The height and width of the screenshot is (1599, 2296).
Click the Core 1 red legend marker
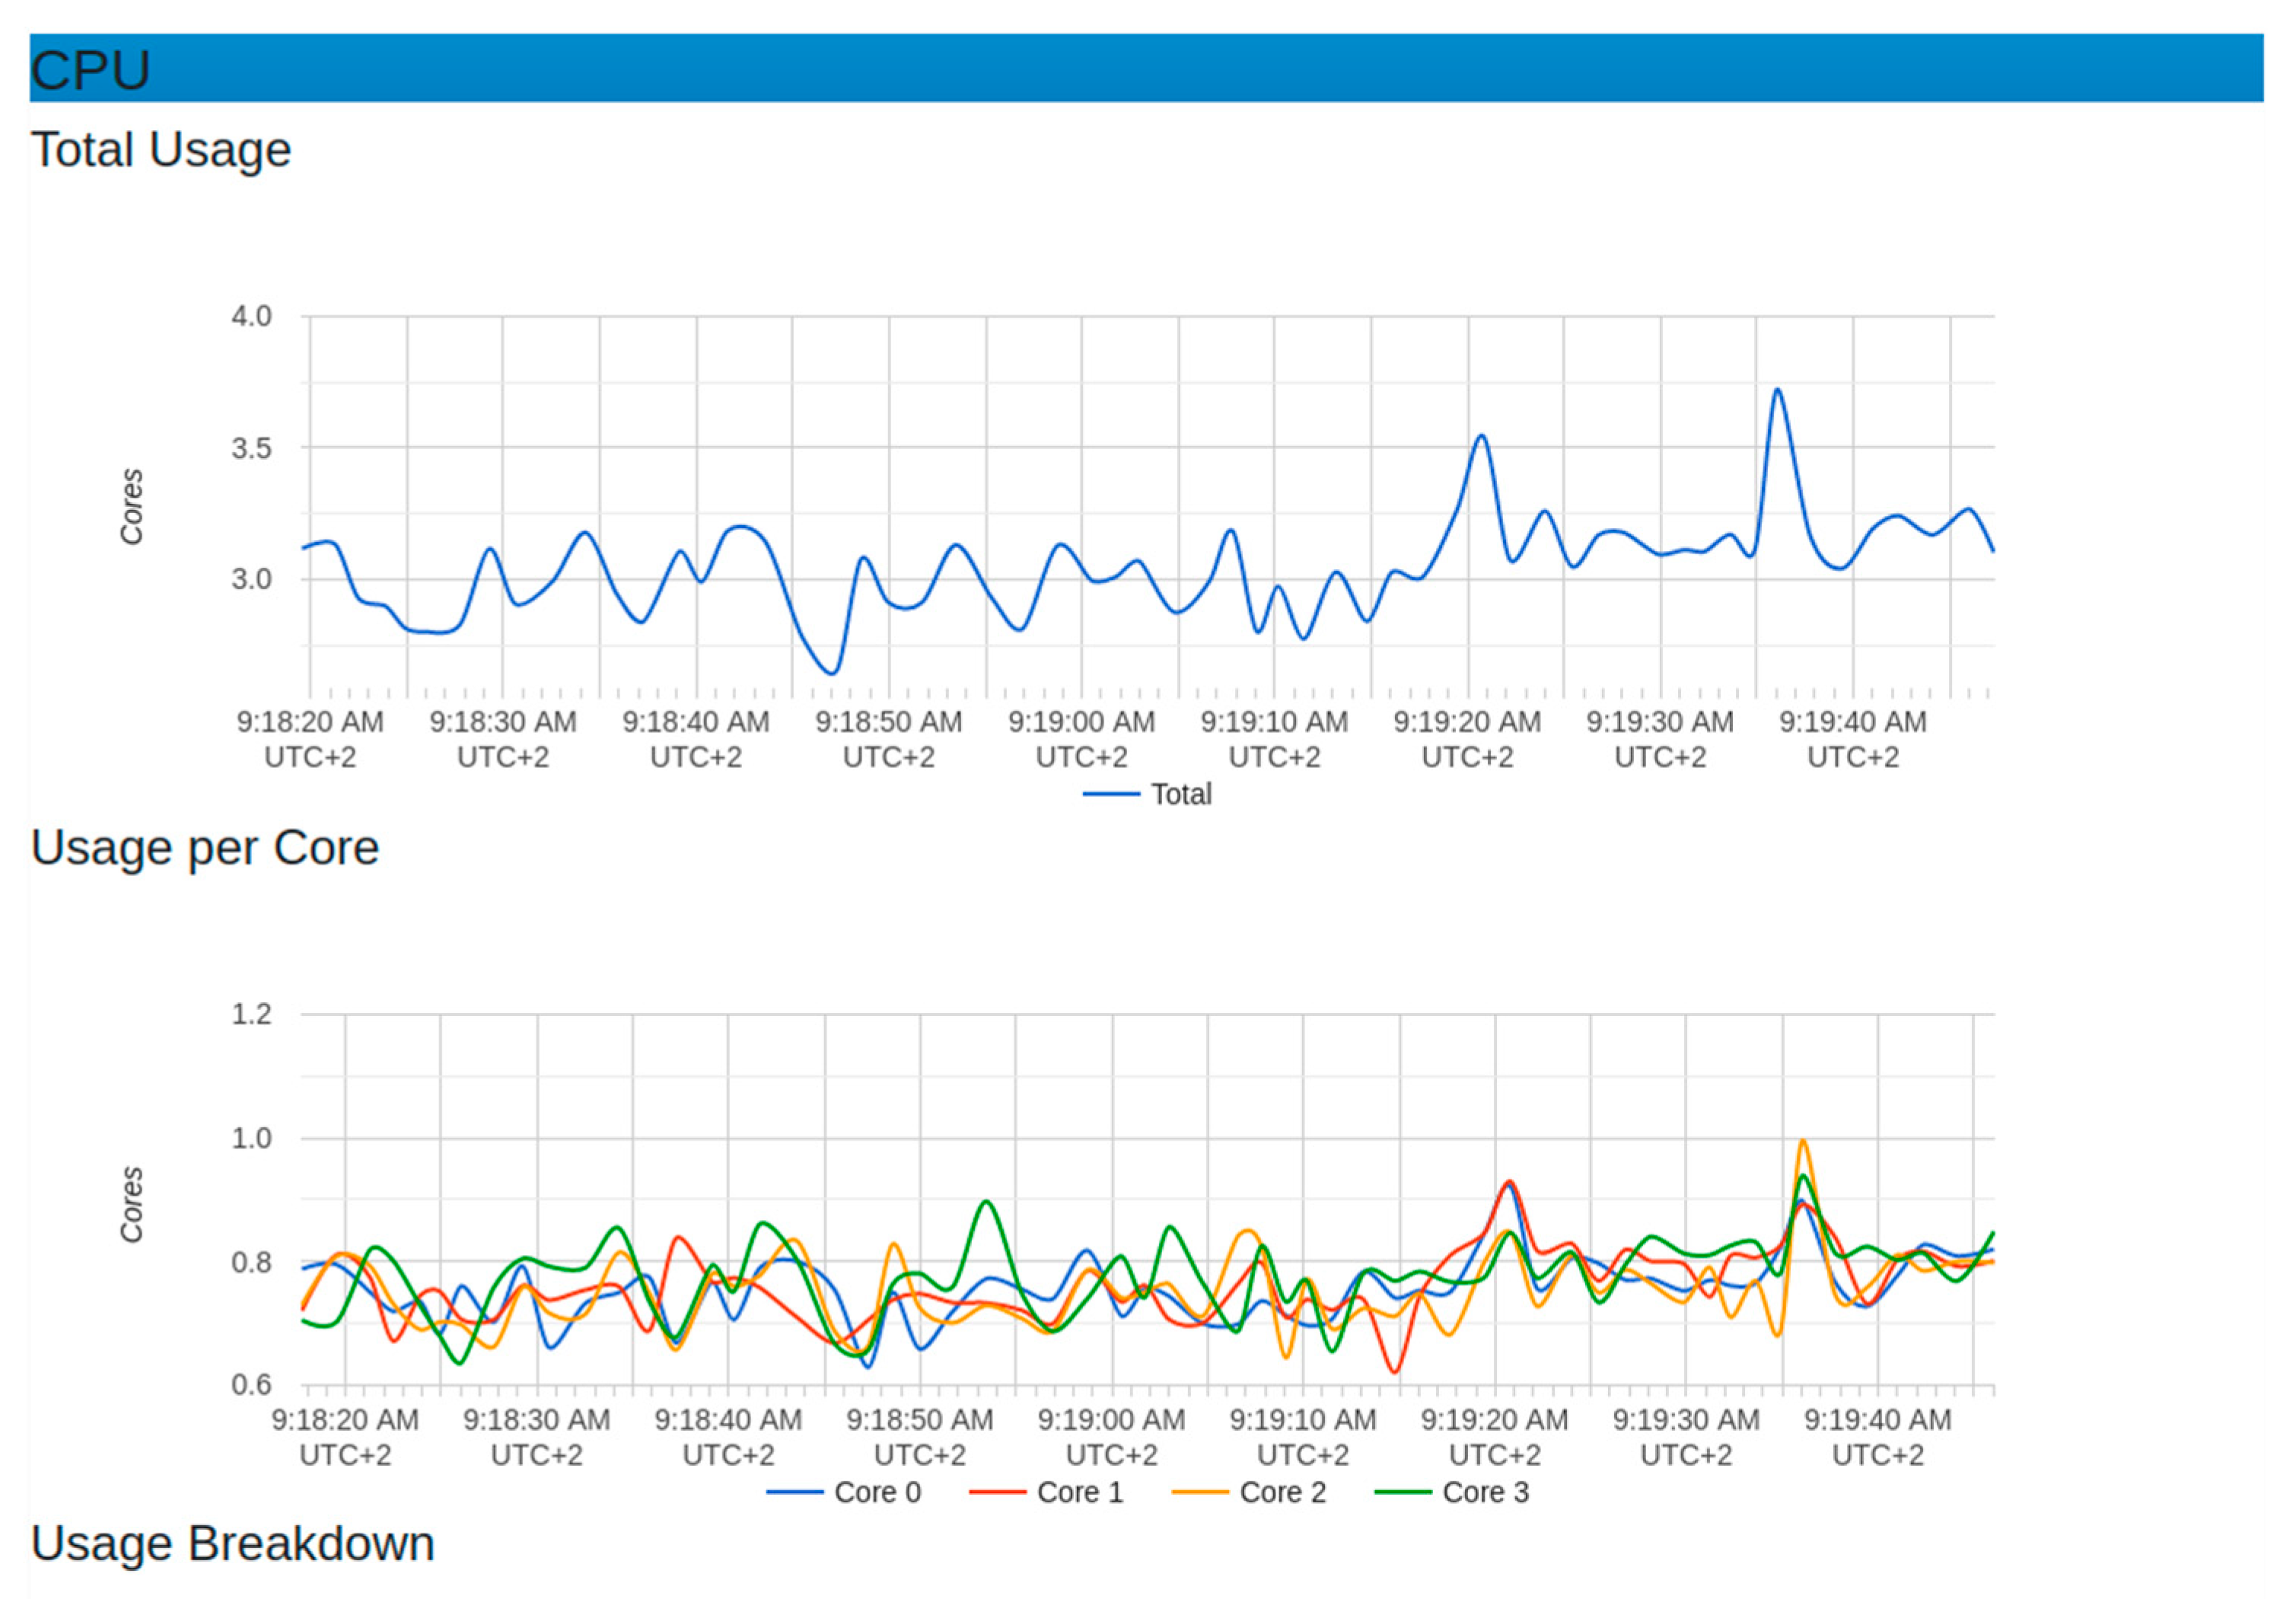[x=997, y=1492]
